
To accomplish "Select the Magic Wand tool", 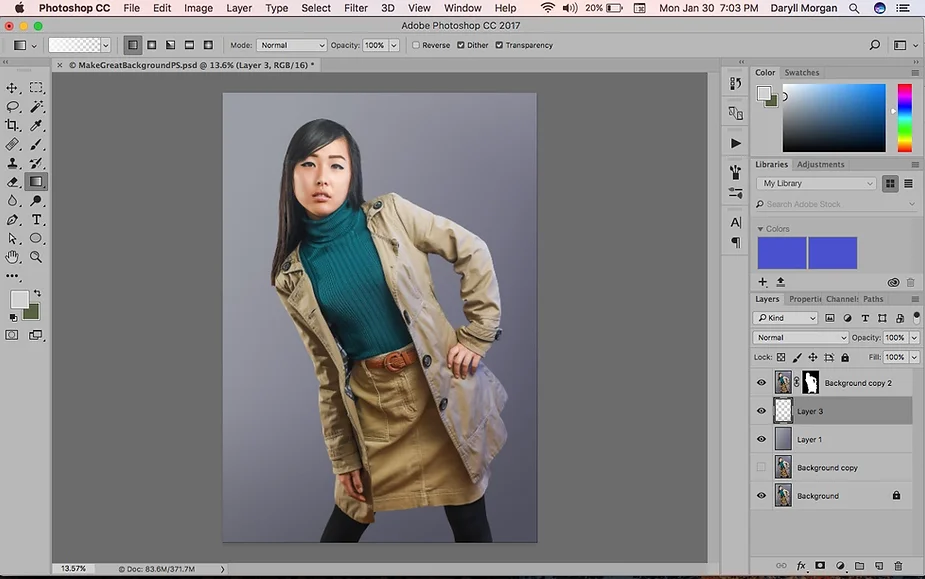I will (37, 106).
